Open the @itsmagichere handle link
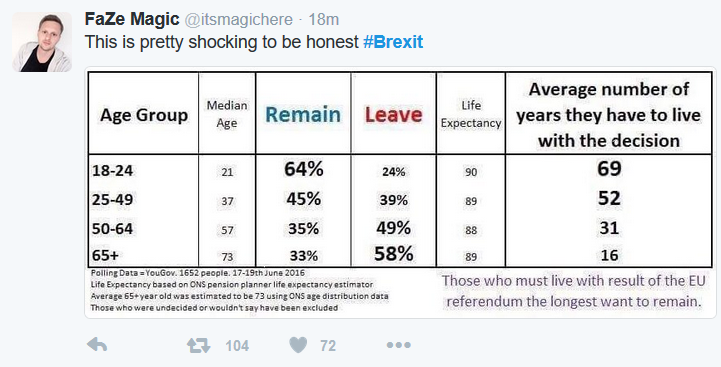 (239, 20)
